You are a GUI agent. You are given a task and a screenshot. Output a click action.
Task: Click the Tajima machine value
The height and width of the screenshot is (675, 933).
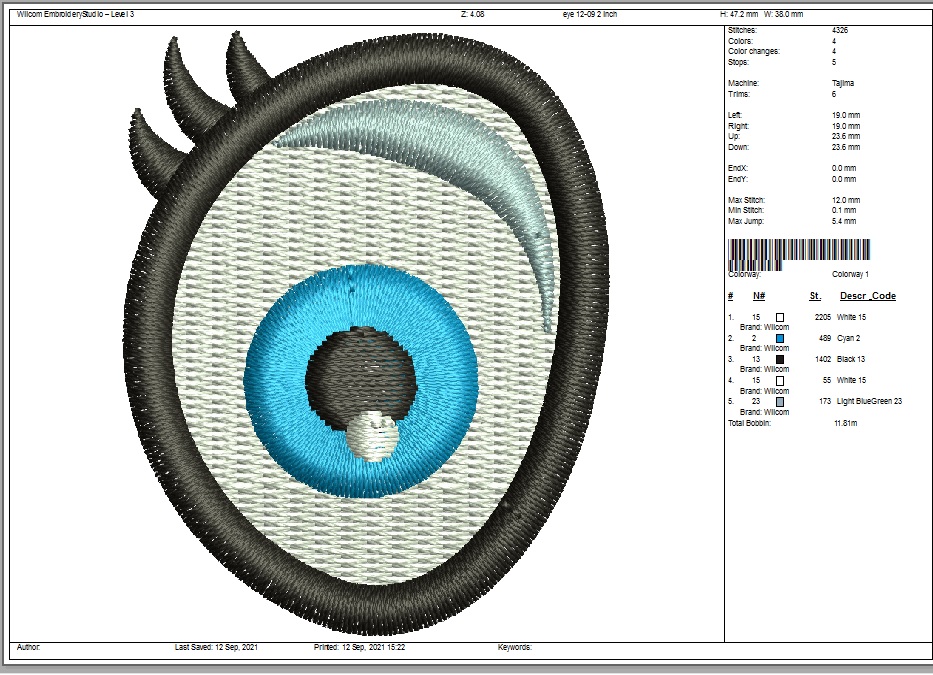[x=842, y=83]
